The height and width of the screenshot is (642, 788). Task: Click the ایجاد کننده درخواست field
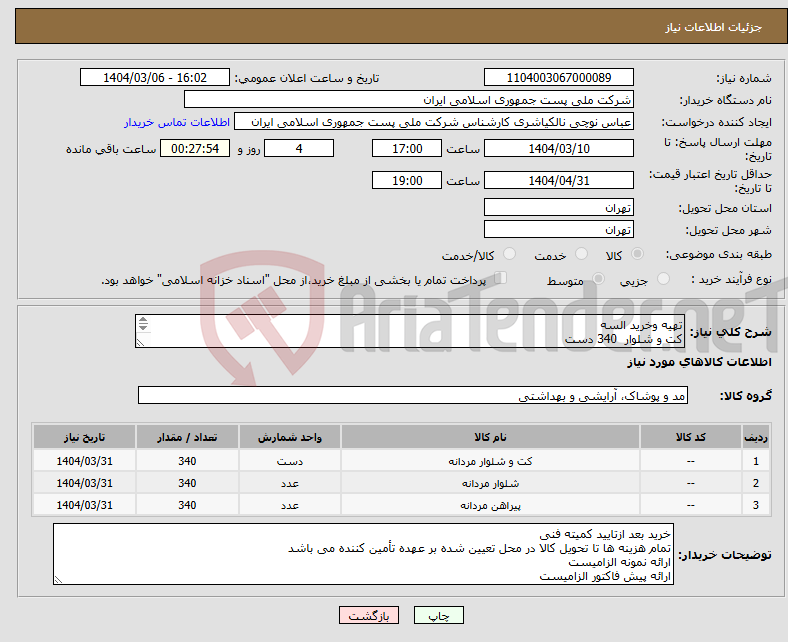pyautogui.click(x=434, y=122)
